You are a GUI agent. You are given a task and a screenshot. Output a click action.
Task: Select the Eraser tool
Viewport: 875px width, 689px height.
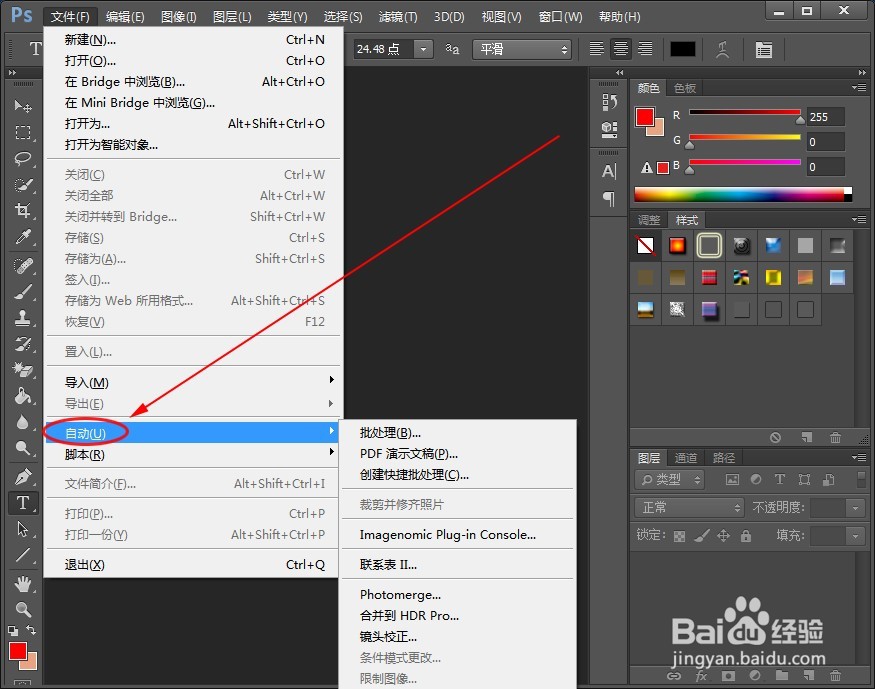[22, 370]
